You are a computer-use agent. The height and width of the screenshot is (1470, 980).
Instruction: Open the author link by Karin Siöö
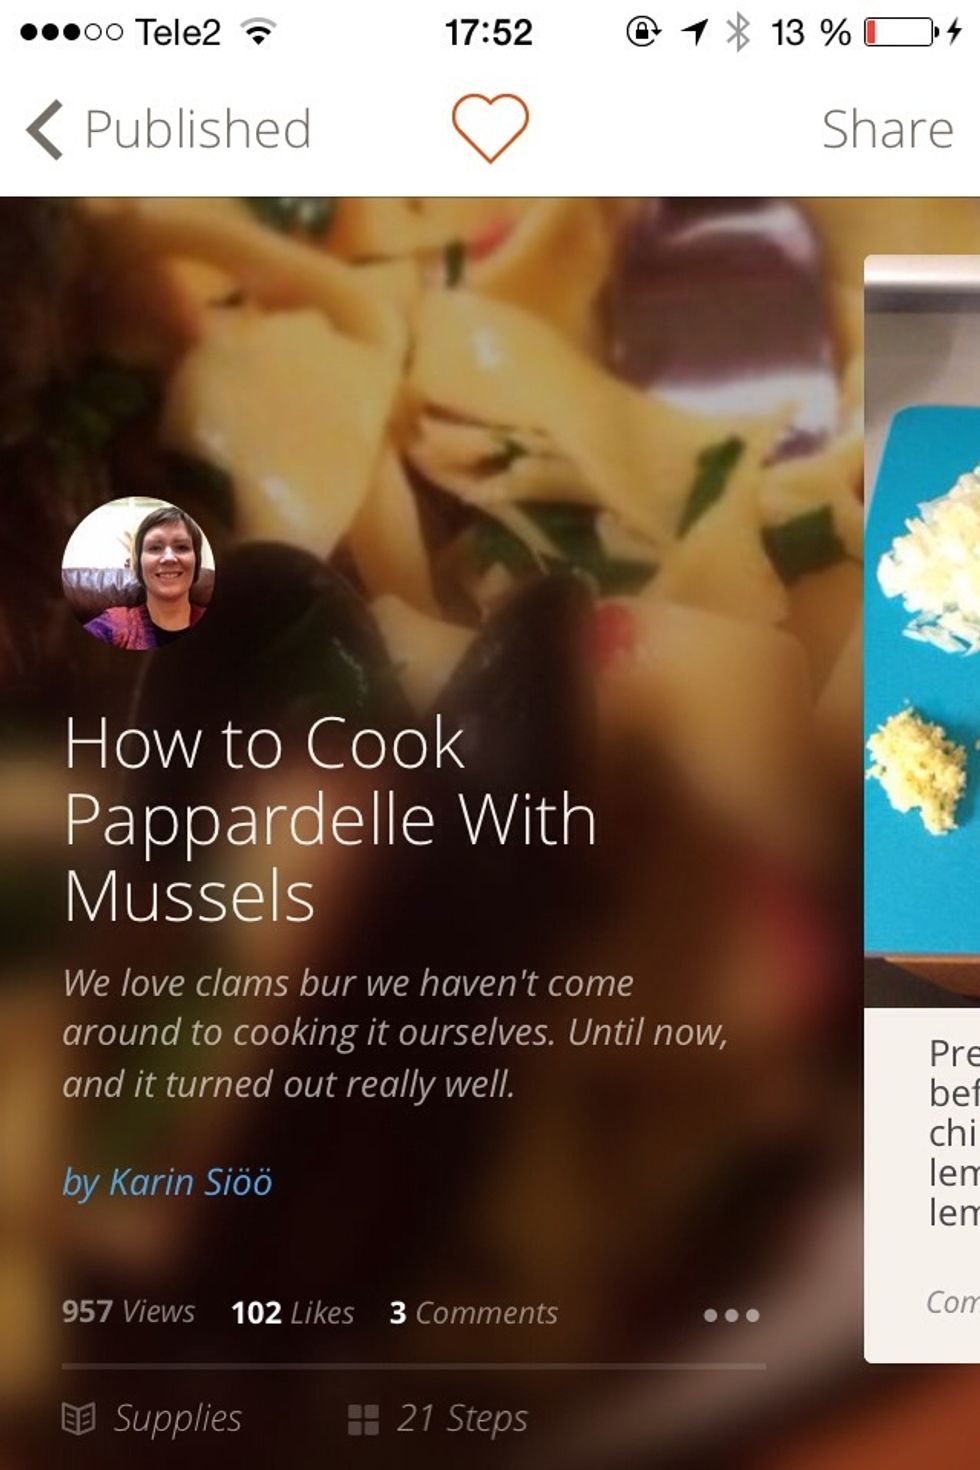tap(167, 1182)
